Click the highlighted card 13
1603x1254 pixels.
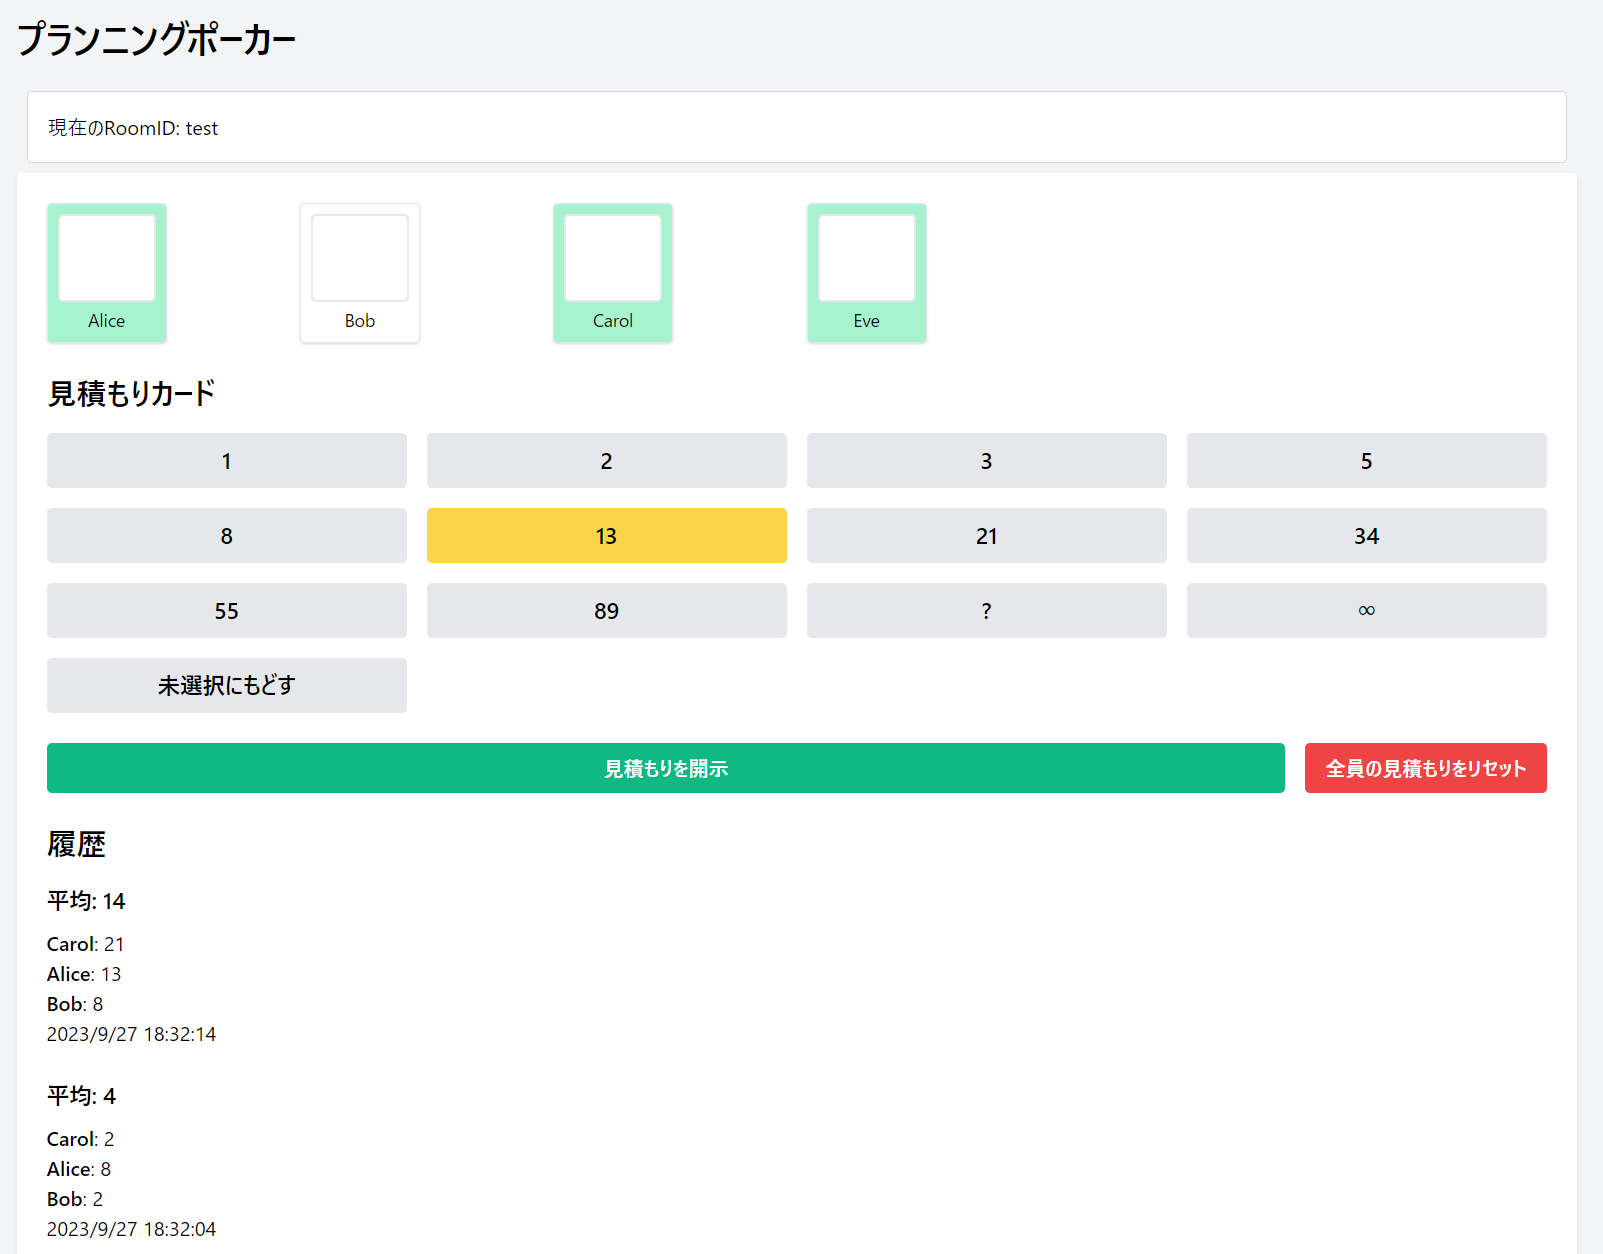pyautogui.click(x=606, y=535)
